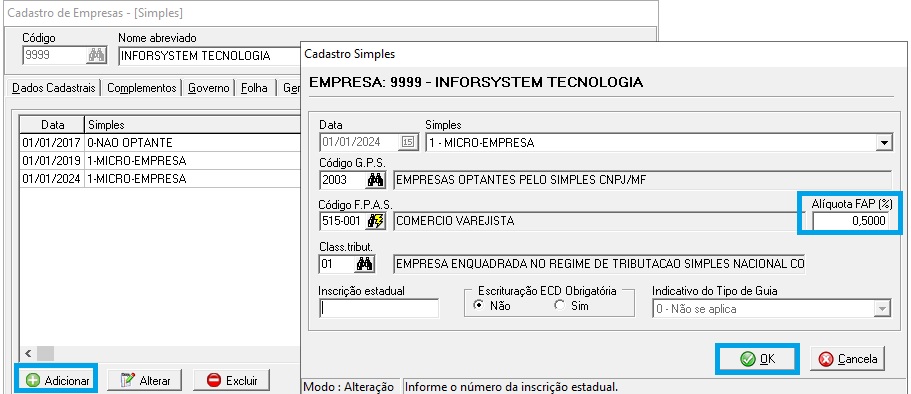Switch to the Complementos tab
Viewport: 911px width, 394px height.
pyautogui.click(x=141, y=88)
